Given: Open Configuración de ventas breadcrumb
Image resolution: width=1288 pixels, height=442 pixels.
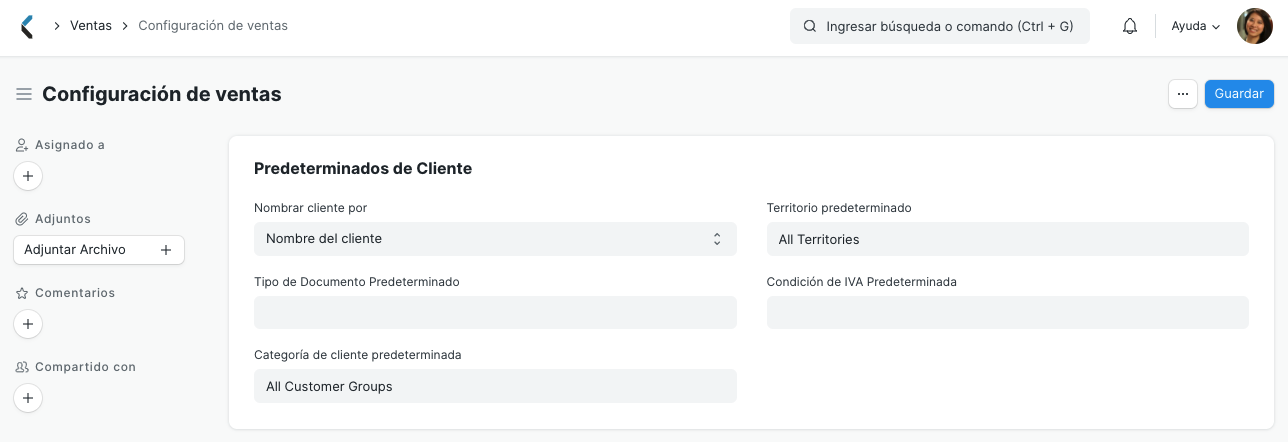Looking at the screenshot, I should 213,26.
